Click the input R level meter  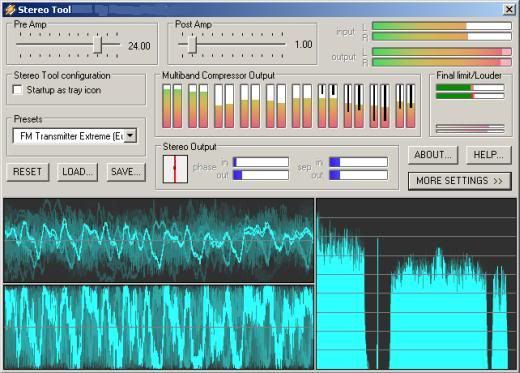[x=442, y=36]
